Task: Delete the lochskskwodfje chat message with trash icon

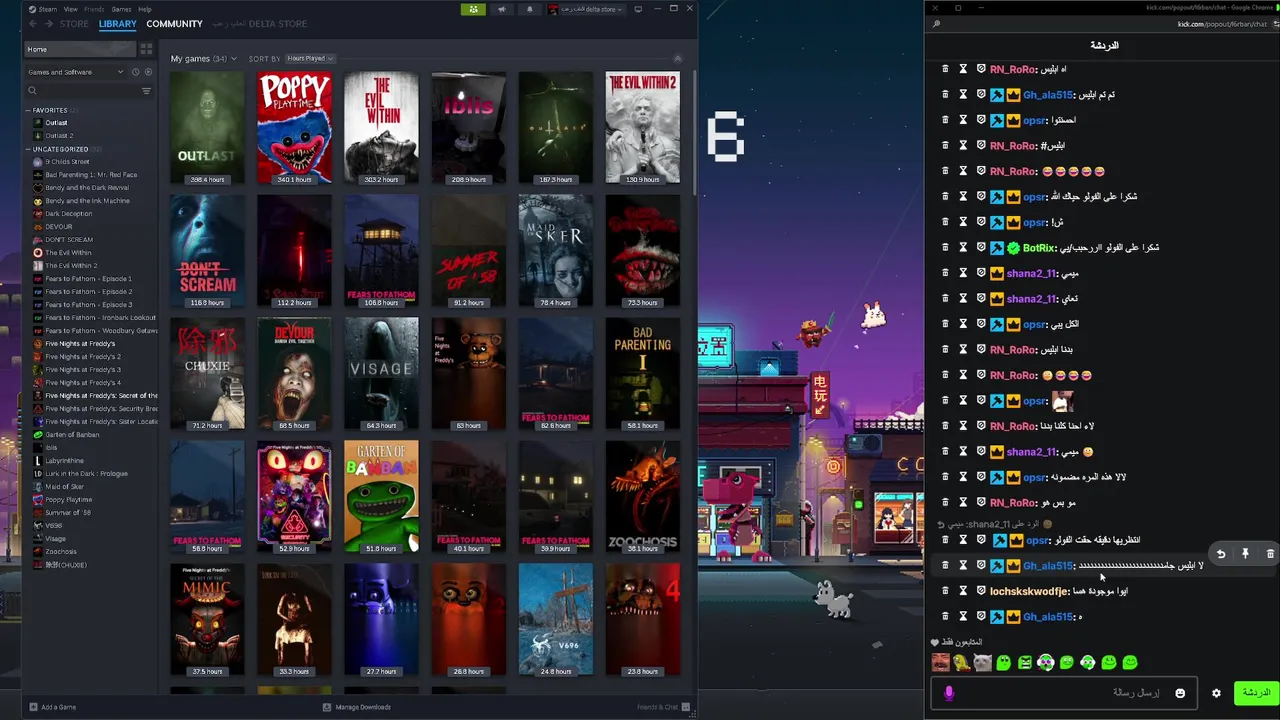Action: [945, 591]
